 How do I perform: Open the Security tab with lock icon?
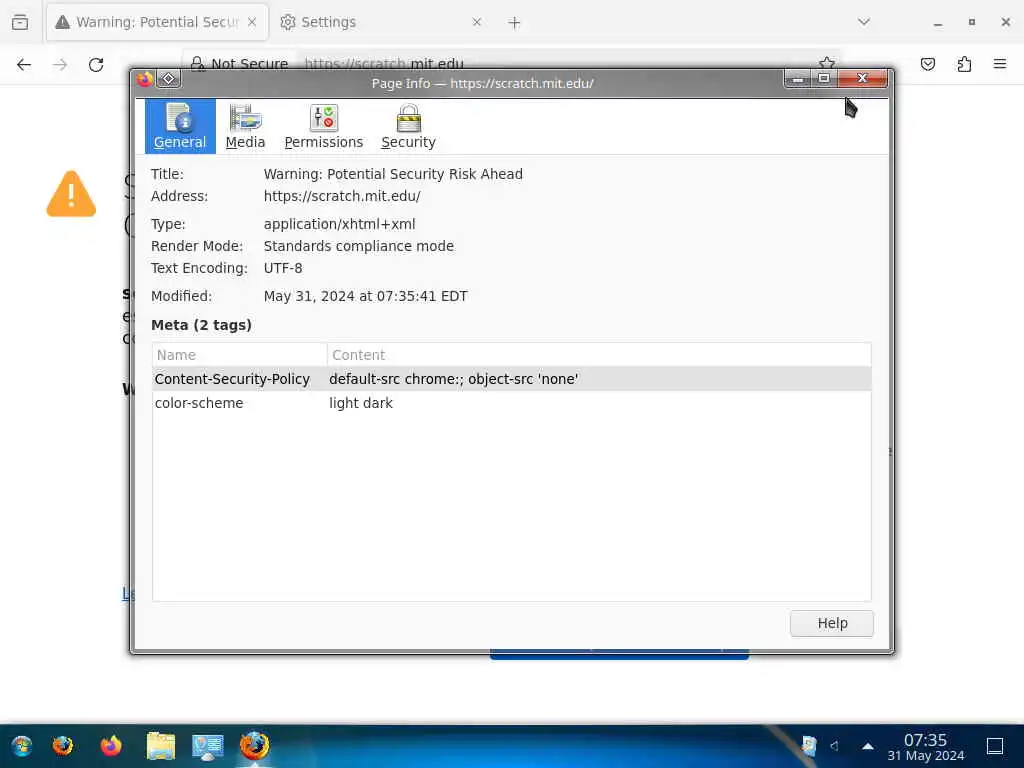point(408,127)
